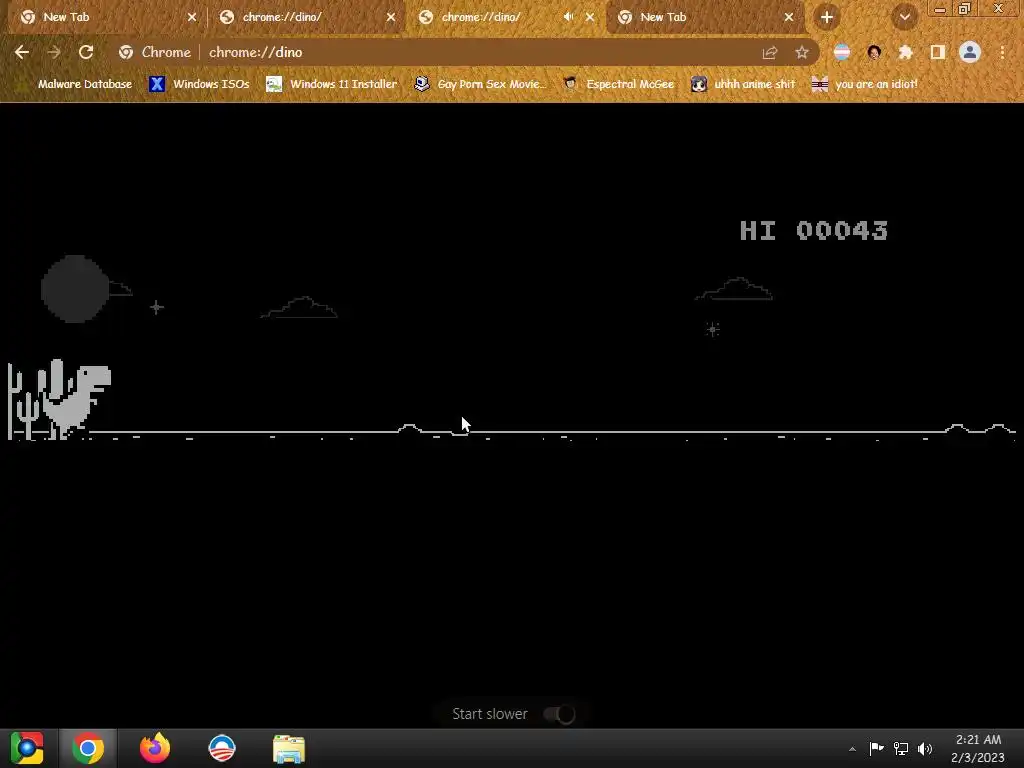The width and height of the screenshot is (1024, 768).
Task: Click the Chrome site info chip
Action: coord(155,52)
